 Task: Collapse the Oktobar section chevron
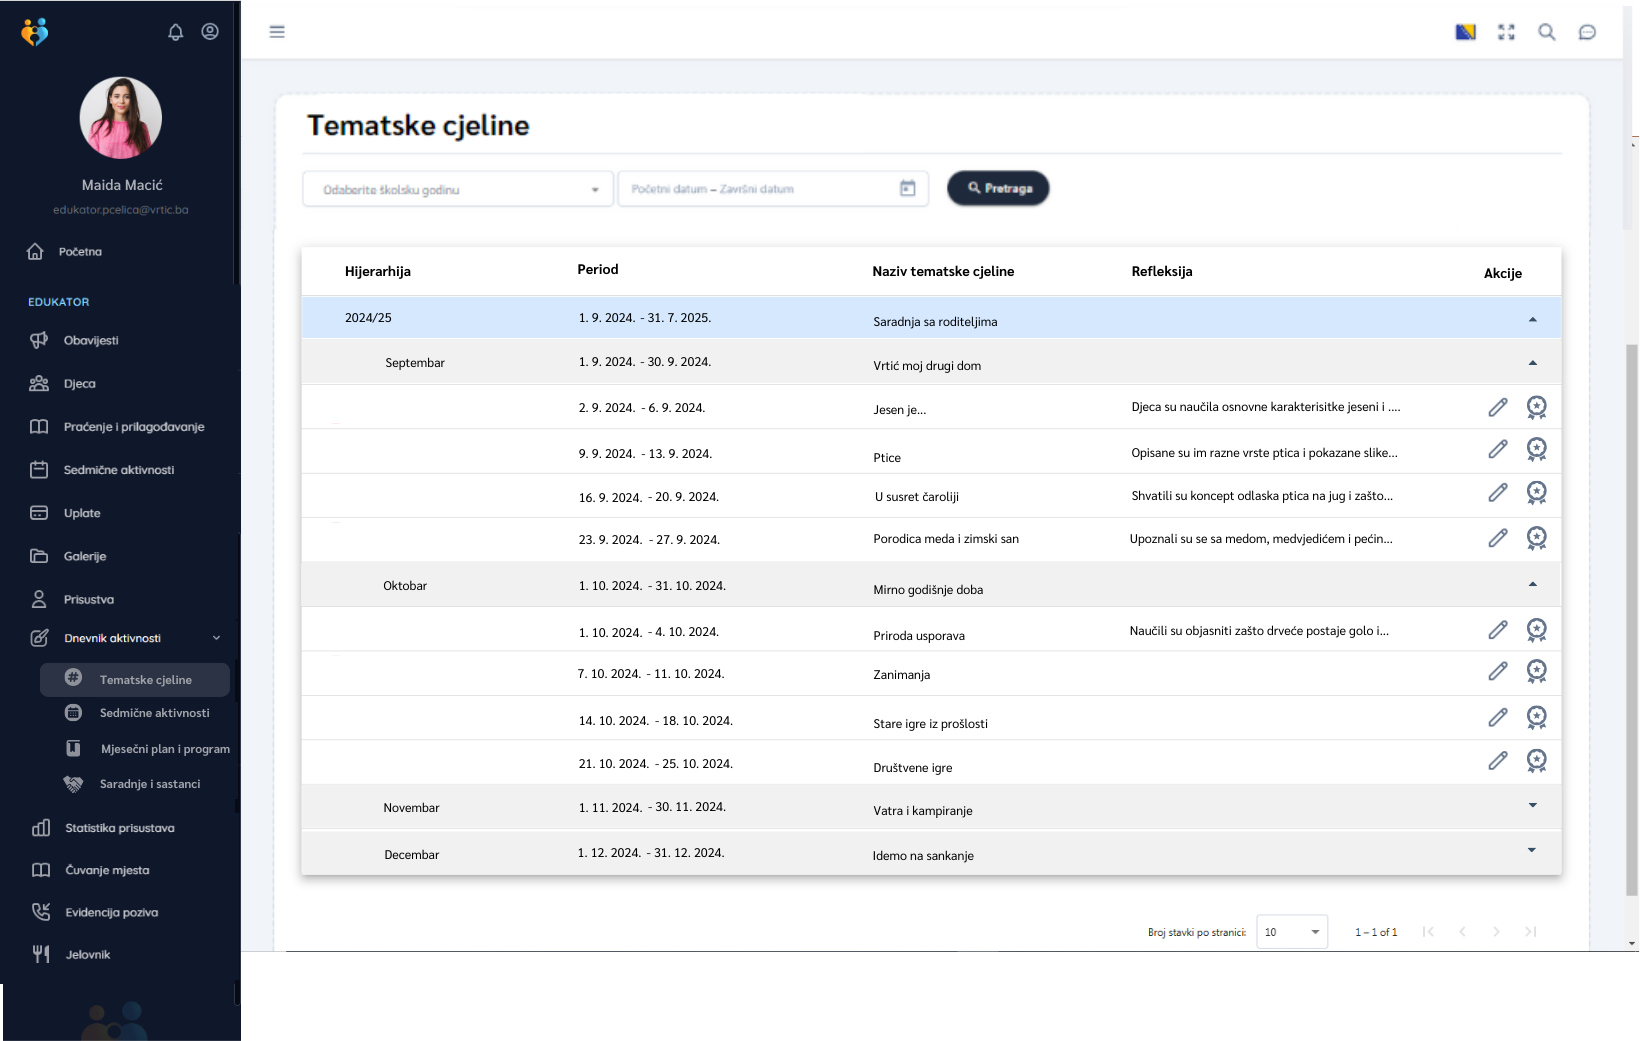pos(1532,584)
